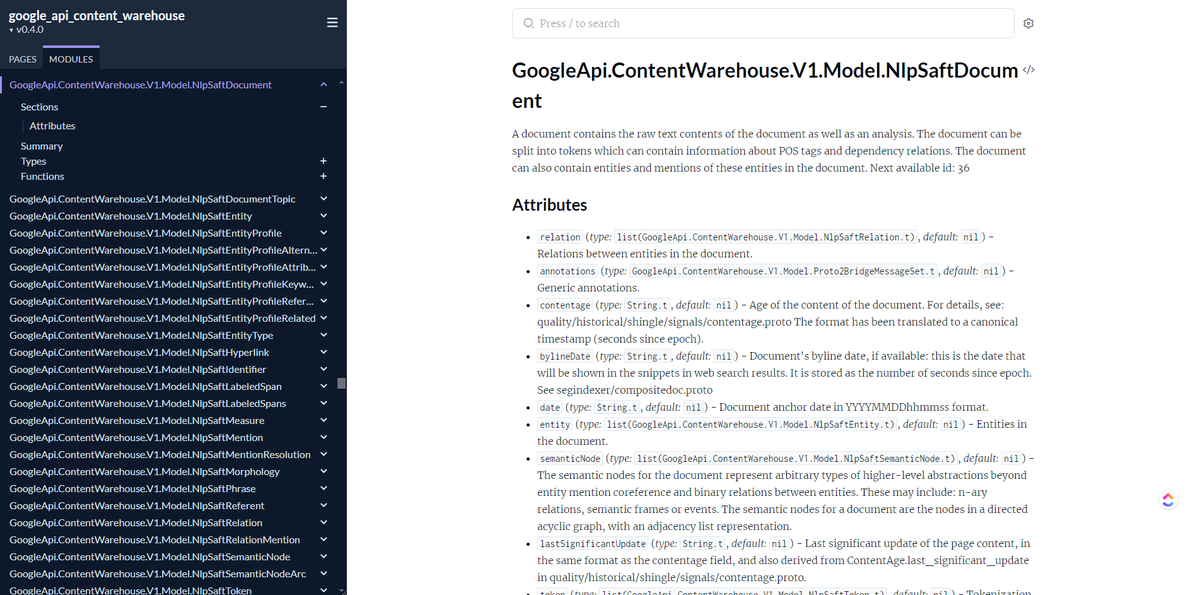Expand NlpSaftEntityProfile chevron
This screenshot has height=595, width=1200.
[323, 233]
